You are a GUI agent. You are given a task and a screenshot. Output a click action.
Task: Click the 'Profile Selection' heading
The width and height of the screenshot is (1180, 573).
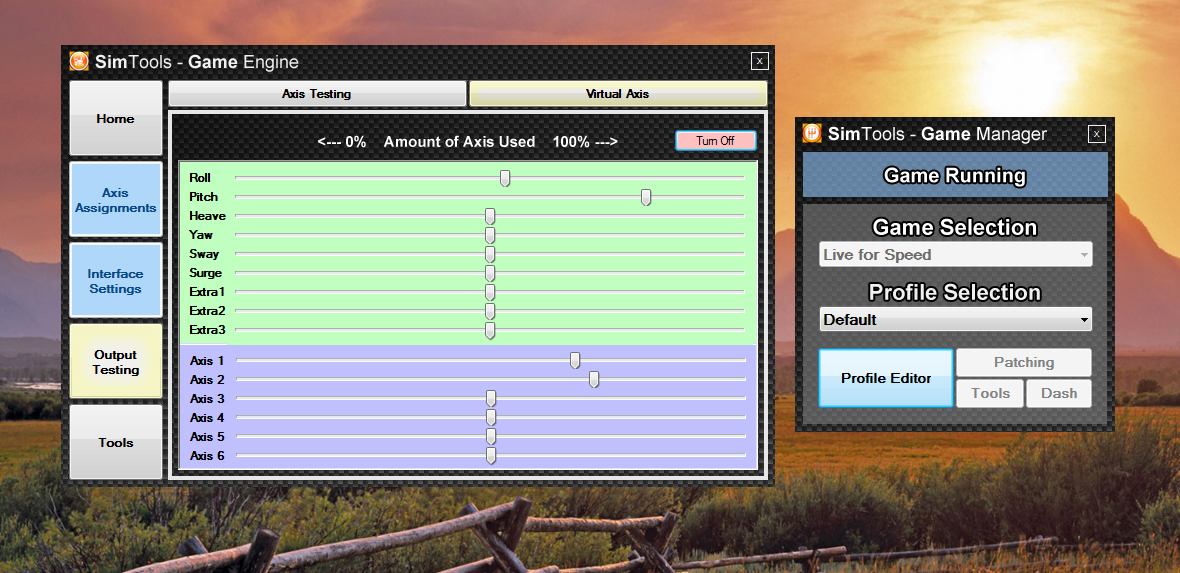[x=955, y=292]
